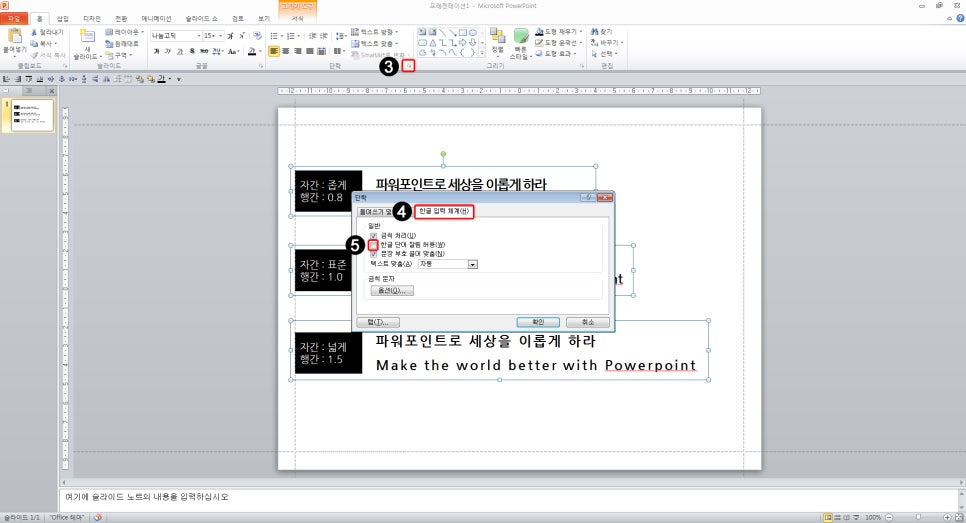
Task: Open the font color (가) picker
Action: 254,52
